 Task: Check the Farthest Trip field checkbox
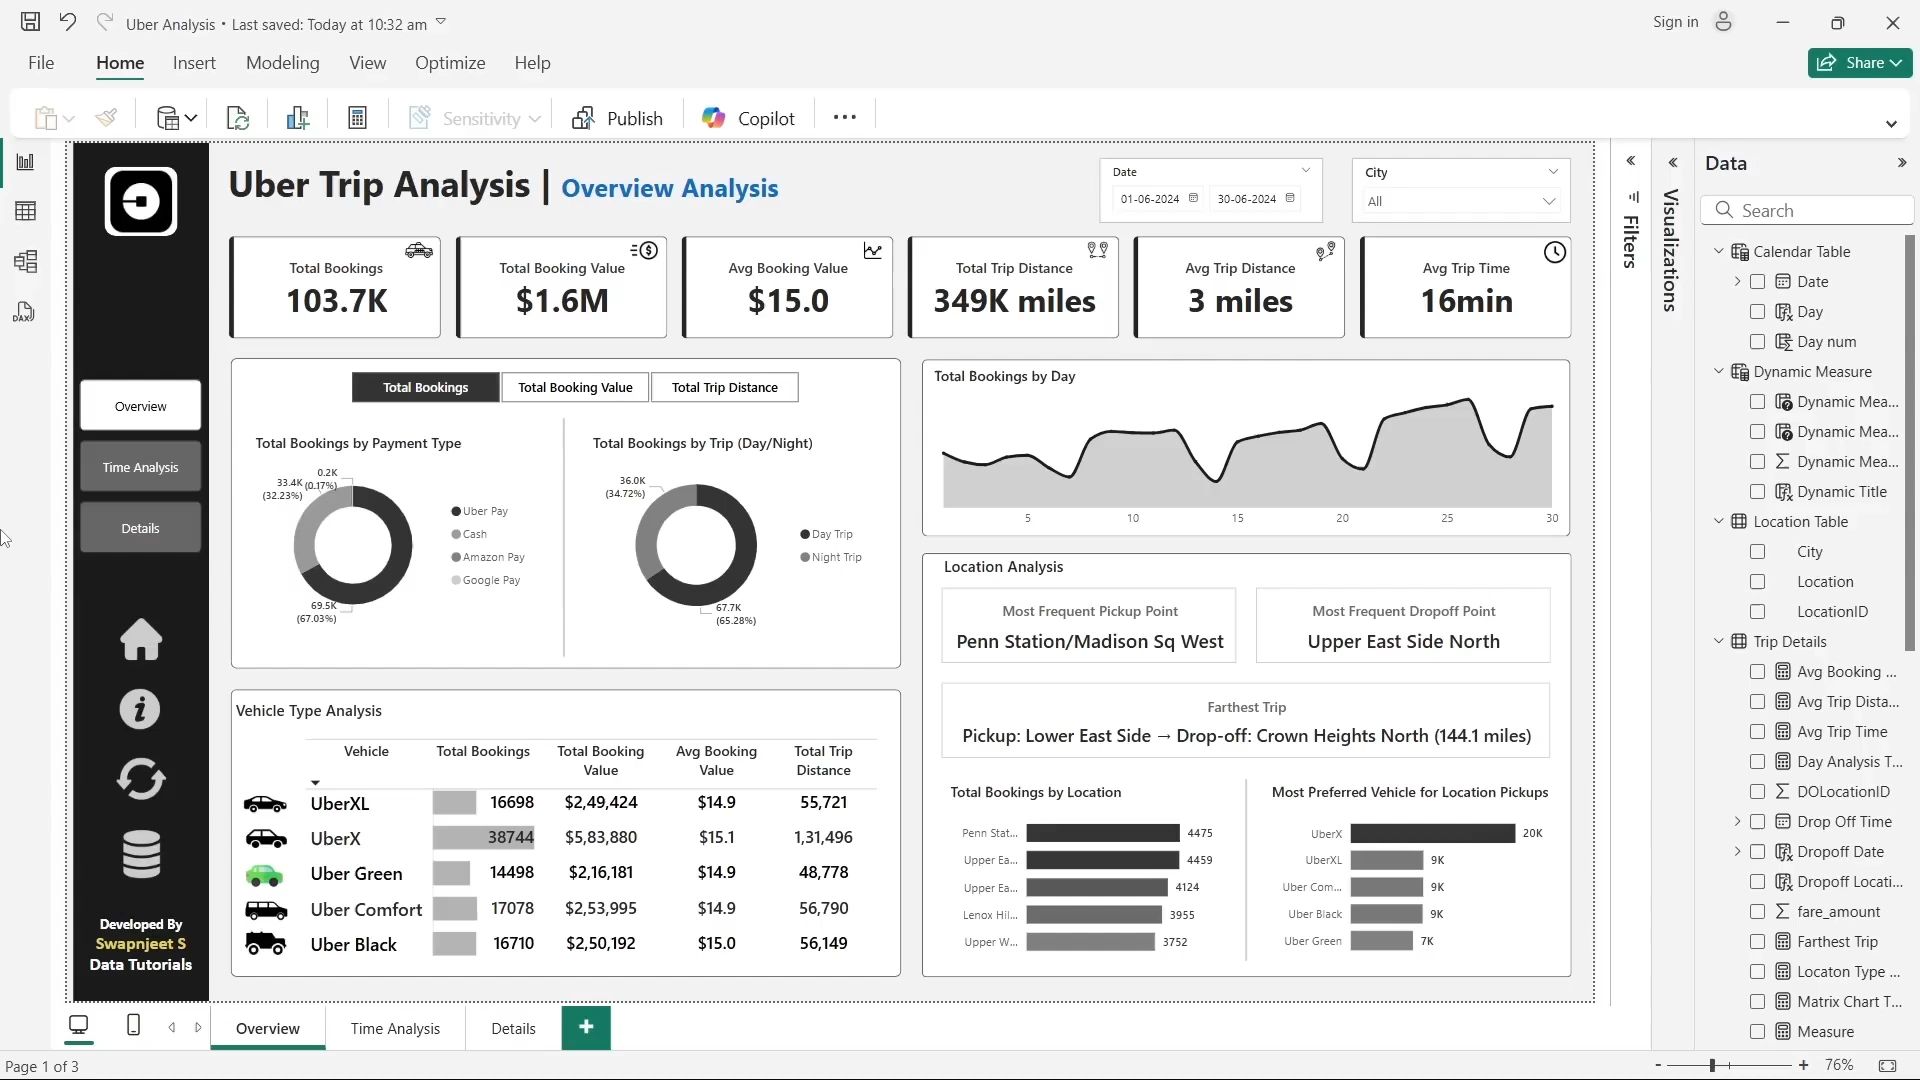click(x=1757, y=942)
